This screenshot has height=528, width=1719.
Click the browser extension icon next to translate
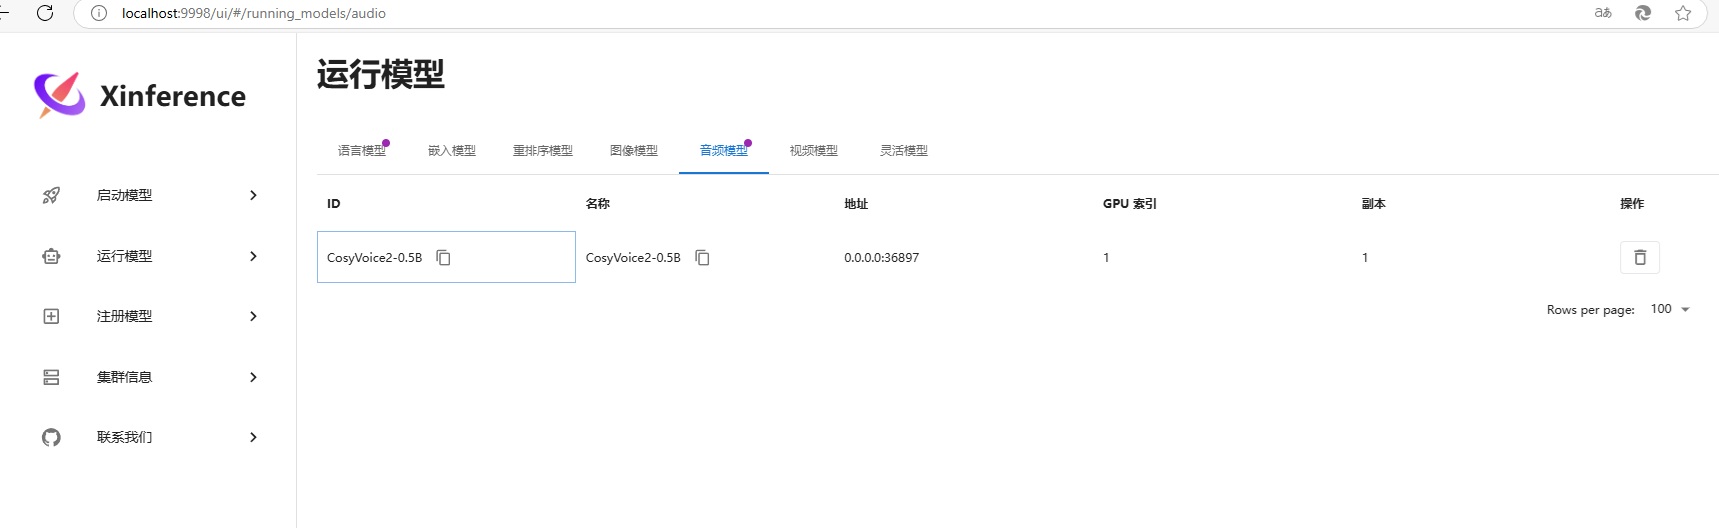coord(1643,13)
